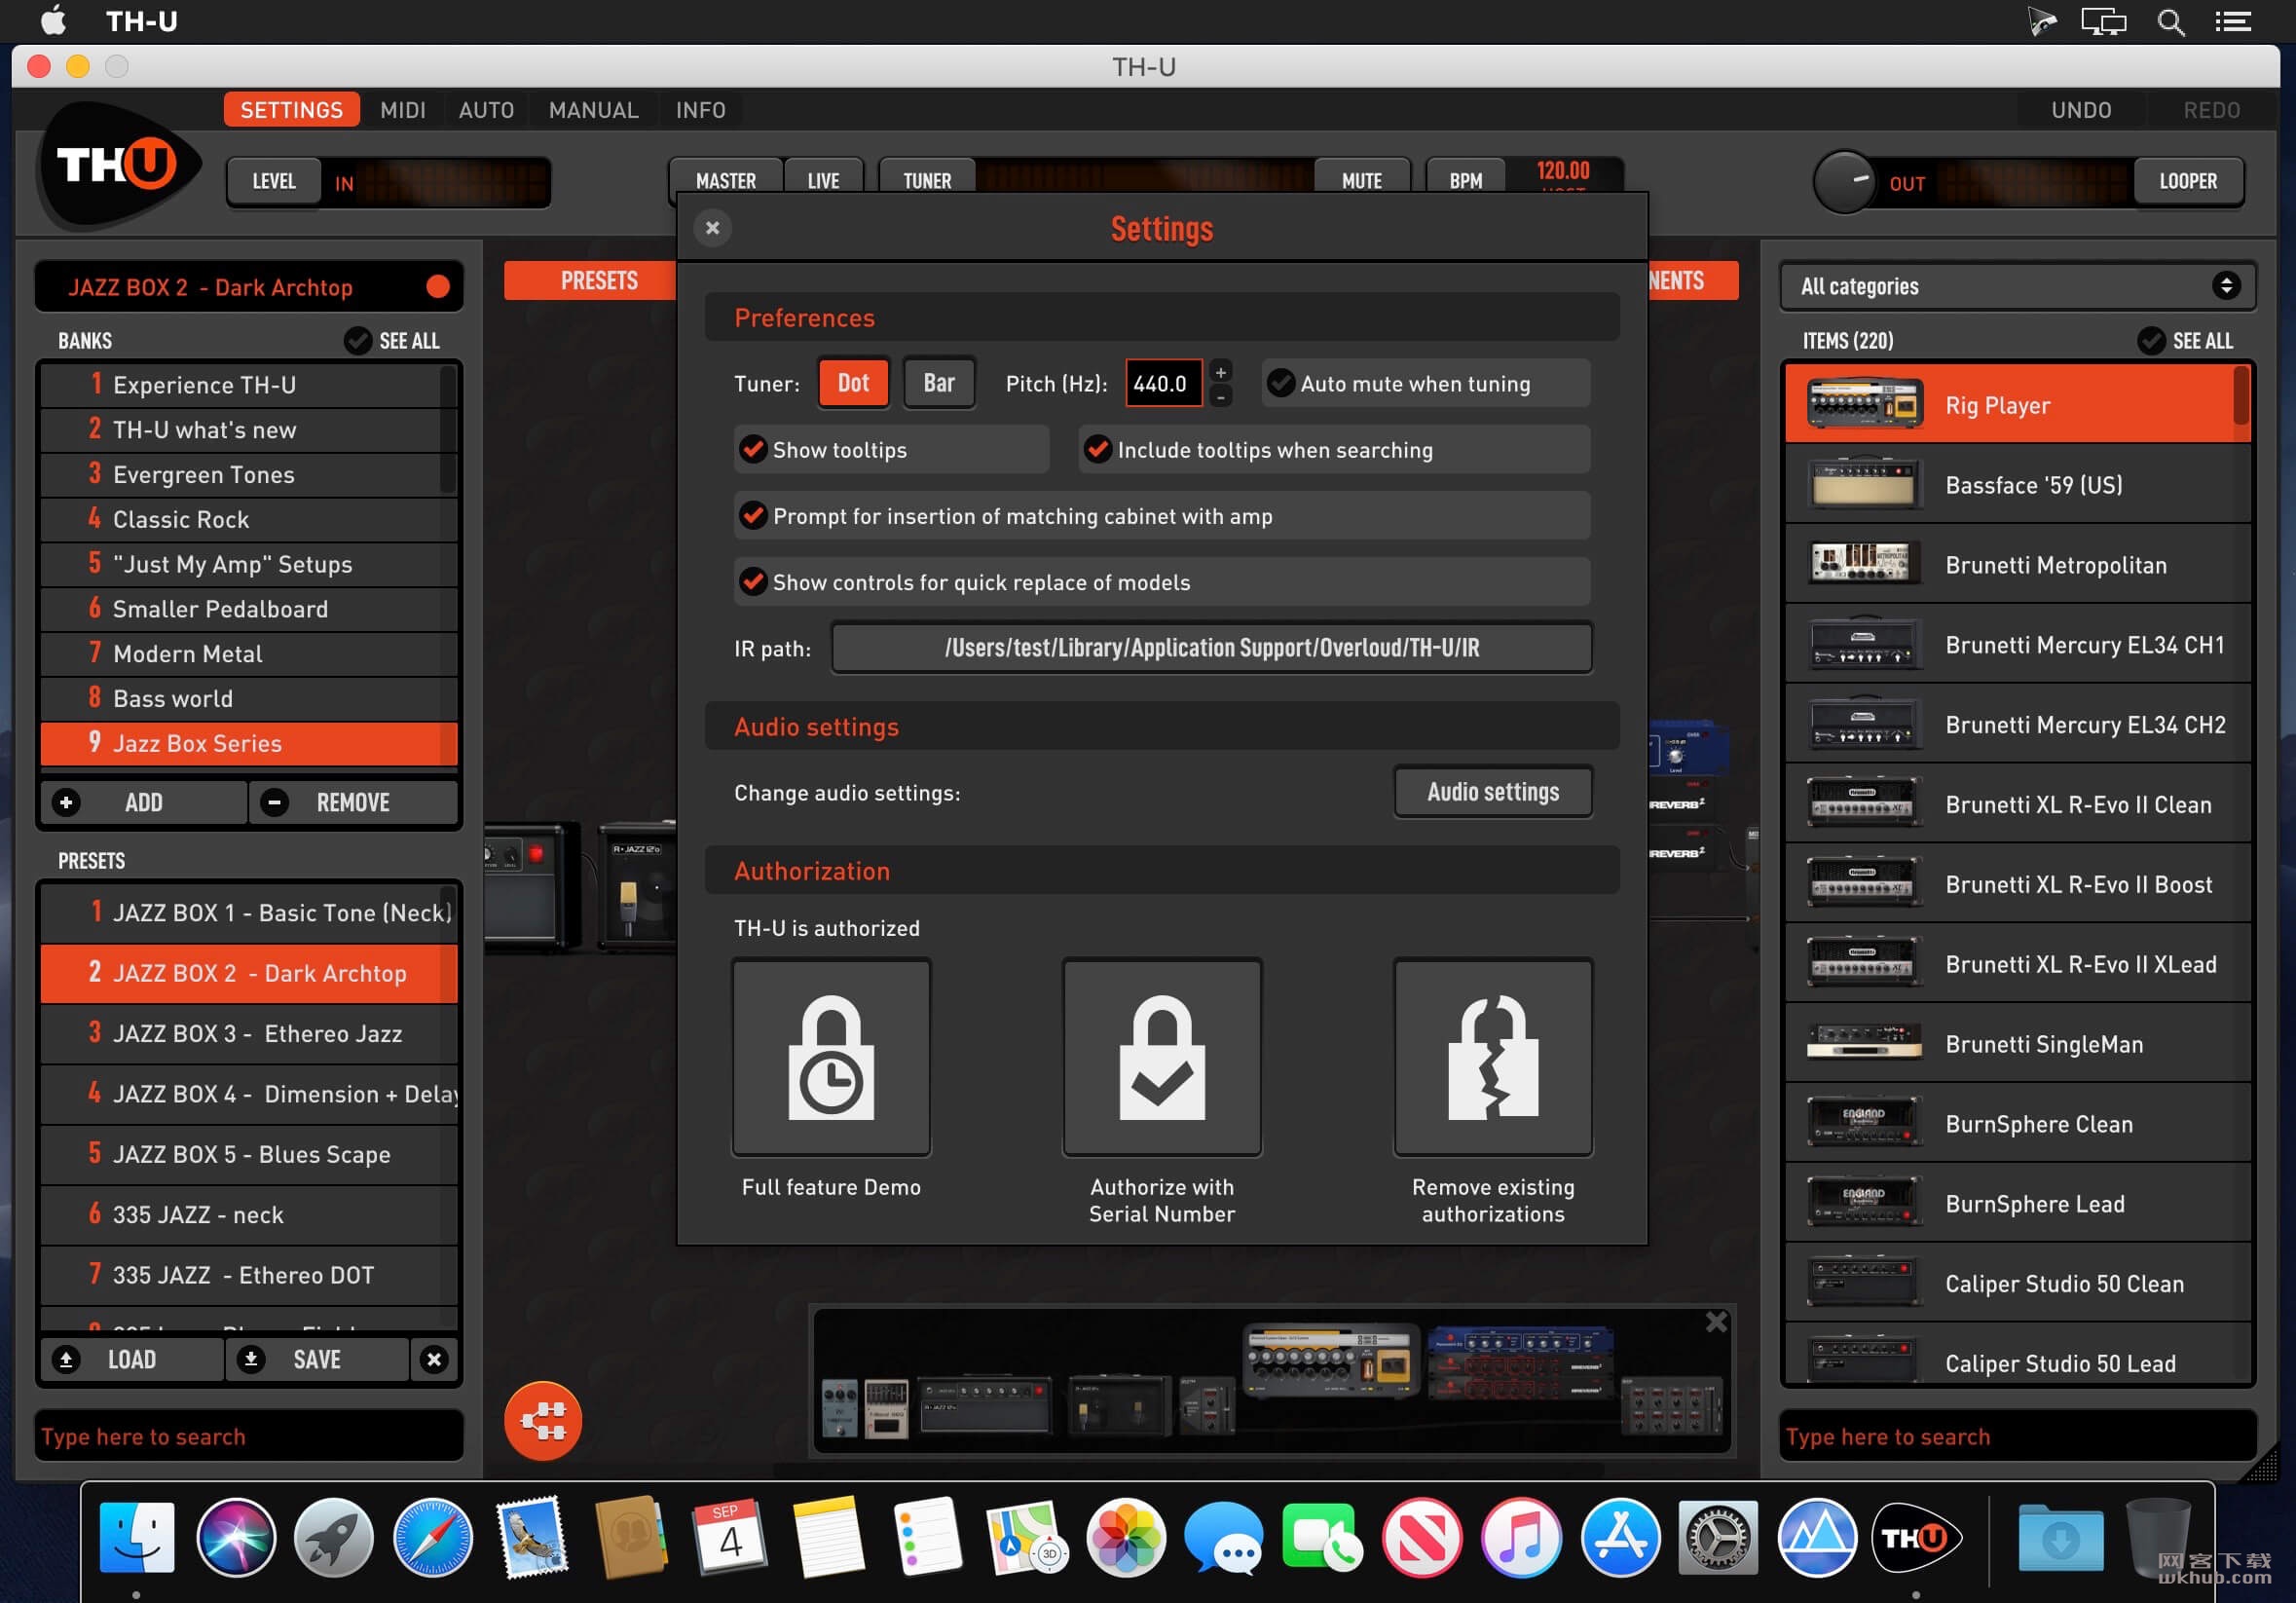Click the presets search field on the left
The height and width of the screenshot is (1603, 2296).
point(249,1436)
